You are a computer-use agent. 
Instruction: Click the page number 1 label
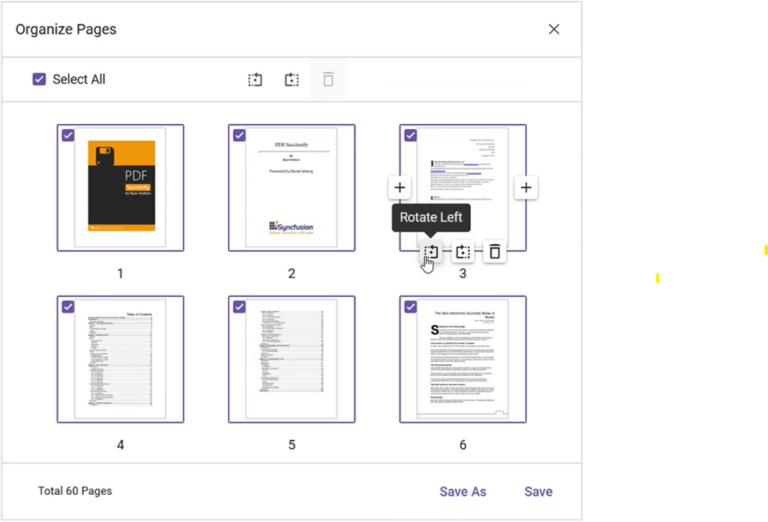(x=120, y=274)
